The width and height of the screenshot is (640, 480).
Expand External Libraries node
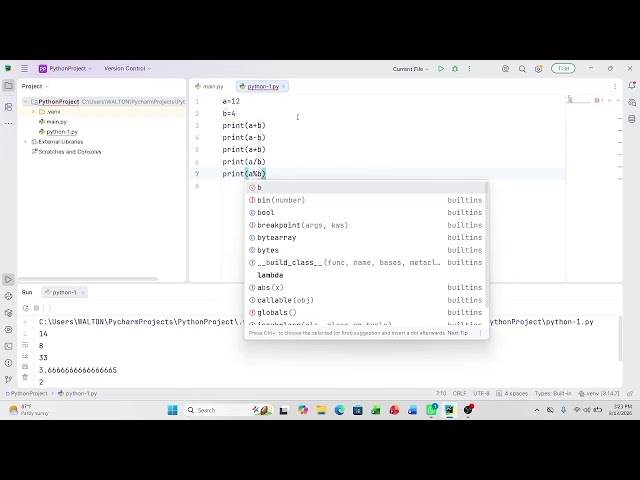pos(25,142)
